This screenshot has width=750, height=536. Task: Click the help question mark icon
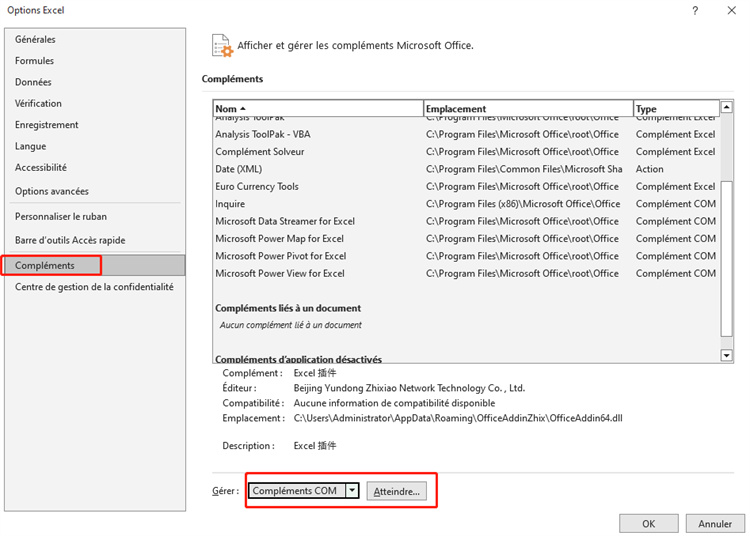point(695,11)
